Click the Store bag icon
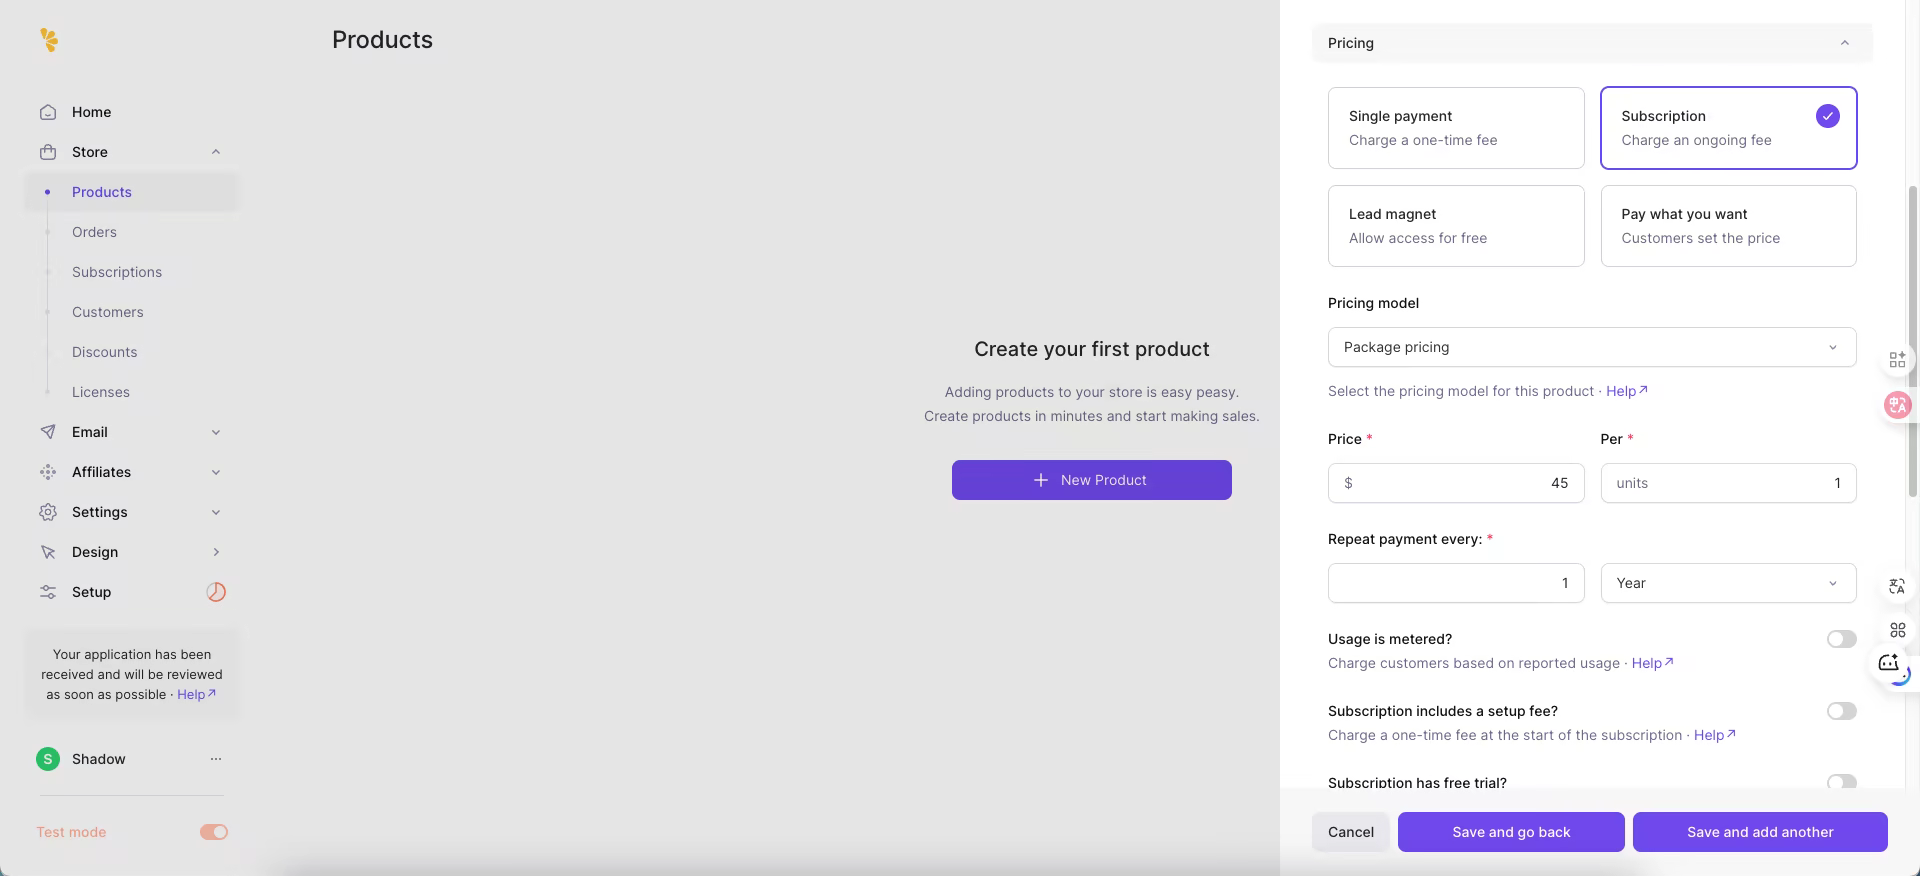The width and height of the screenshot is (1920, 876). 48,152
